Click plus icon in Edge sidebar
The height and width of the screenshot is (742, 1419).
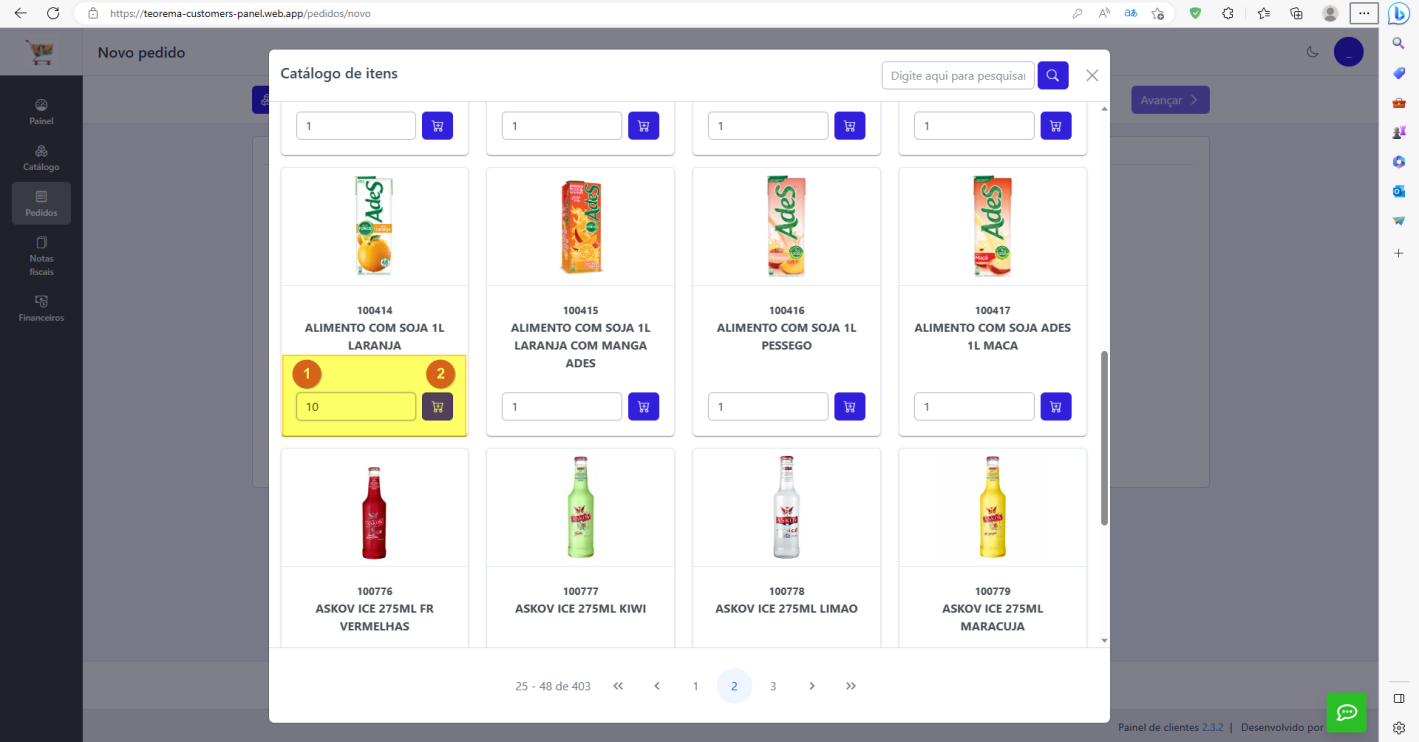coord(1399,253)
